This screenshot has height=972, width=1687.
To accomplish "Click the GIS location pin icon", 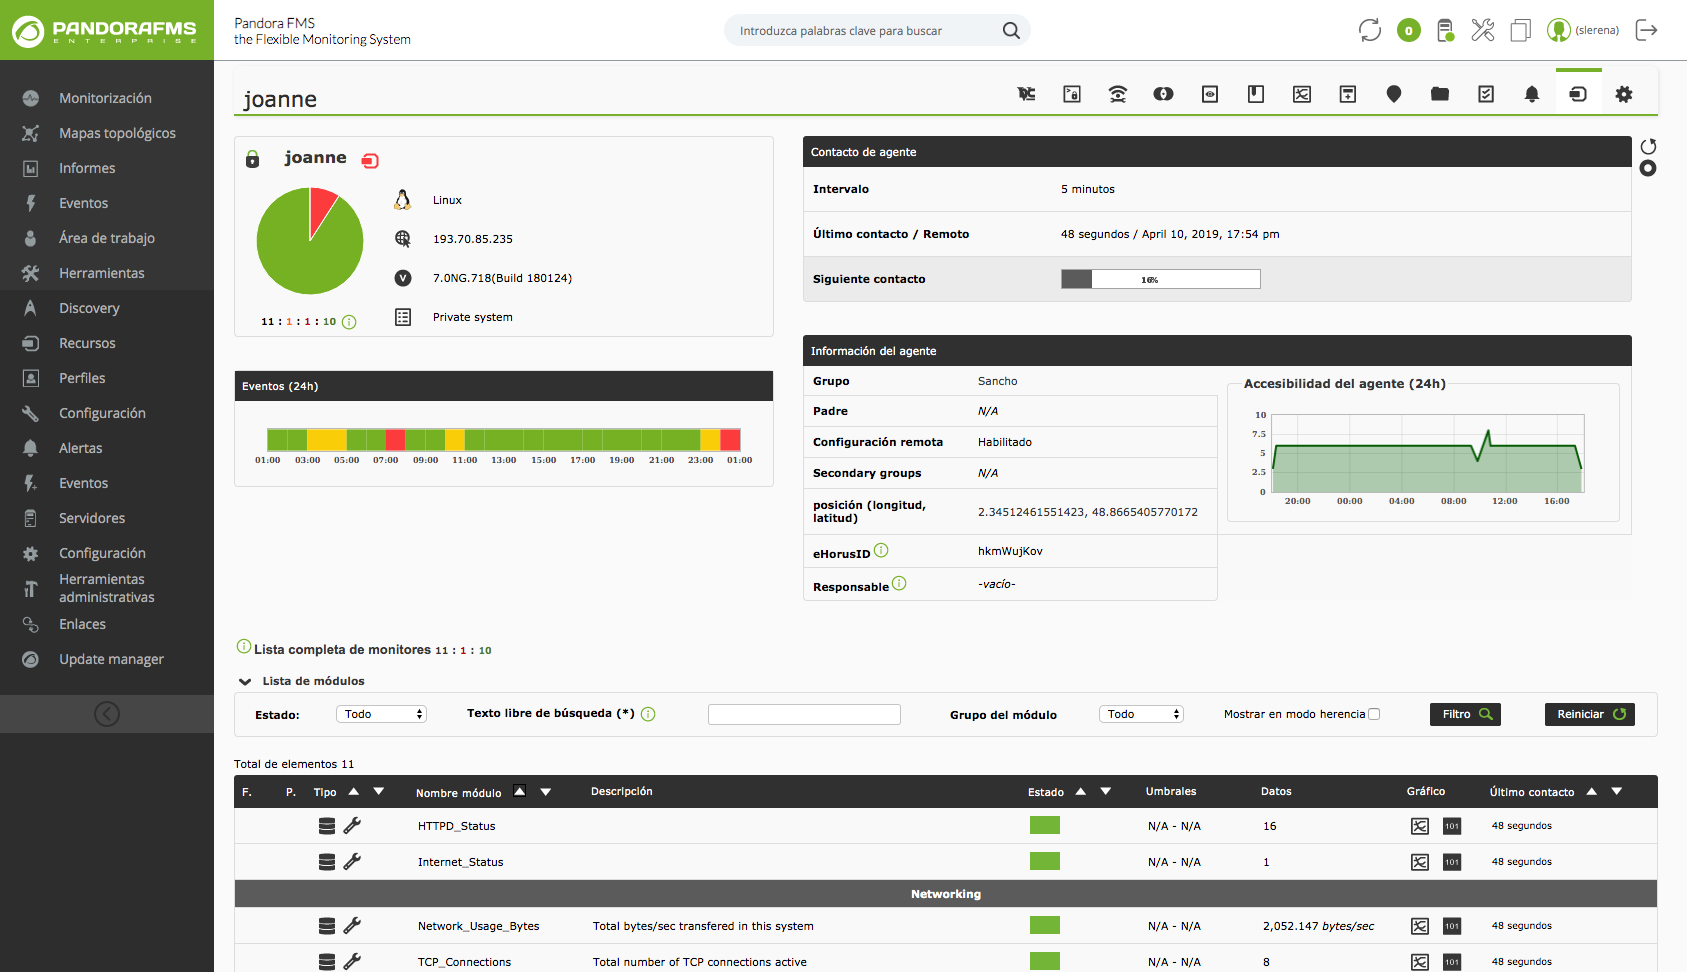I will [x=1394, y=94].
